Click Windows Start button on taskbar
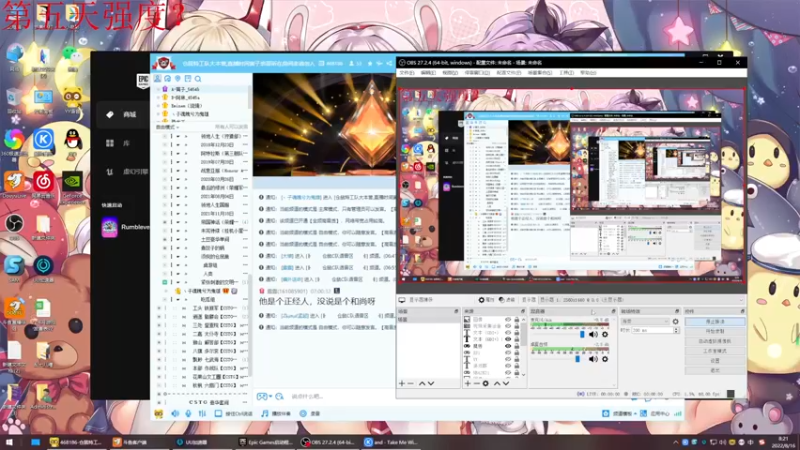This screenshot has height=450, width=800. coord(9,442)
